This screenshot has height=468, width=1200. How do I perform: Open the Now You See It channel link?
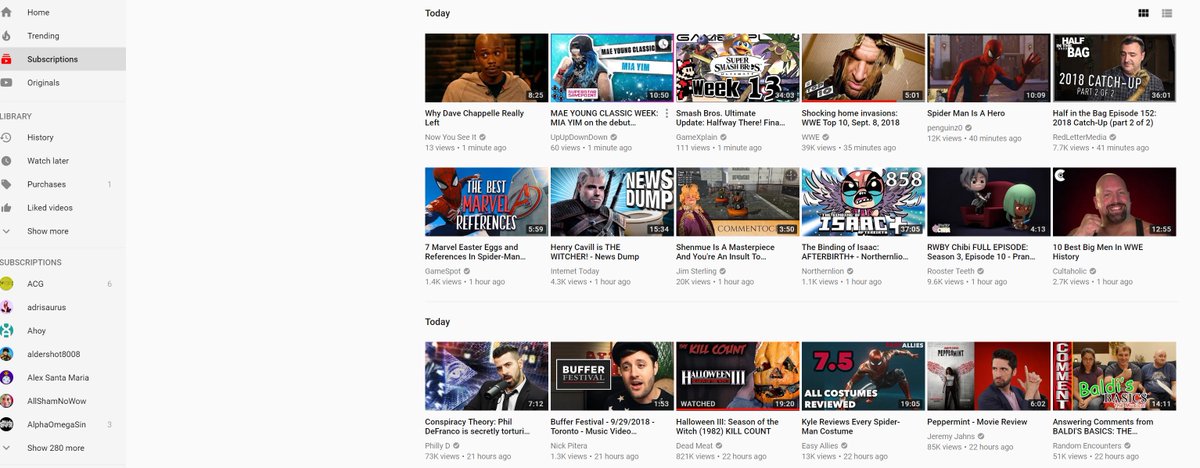point(450,136)
